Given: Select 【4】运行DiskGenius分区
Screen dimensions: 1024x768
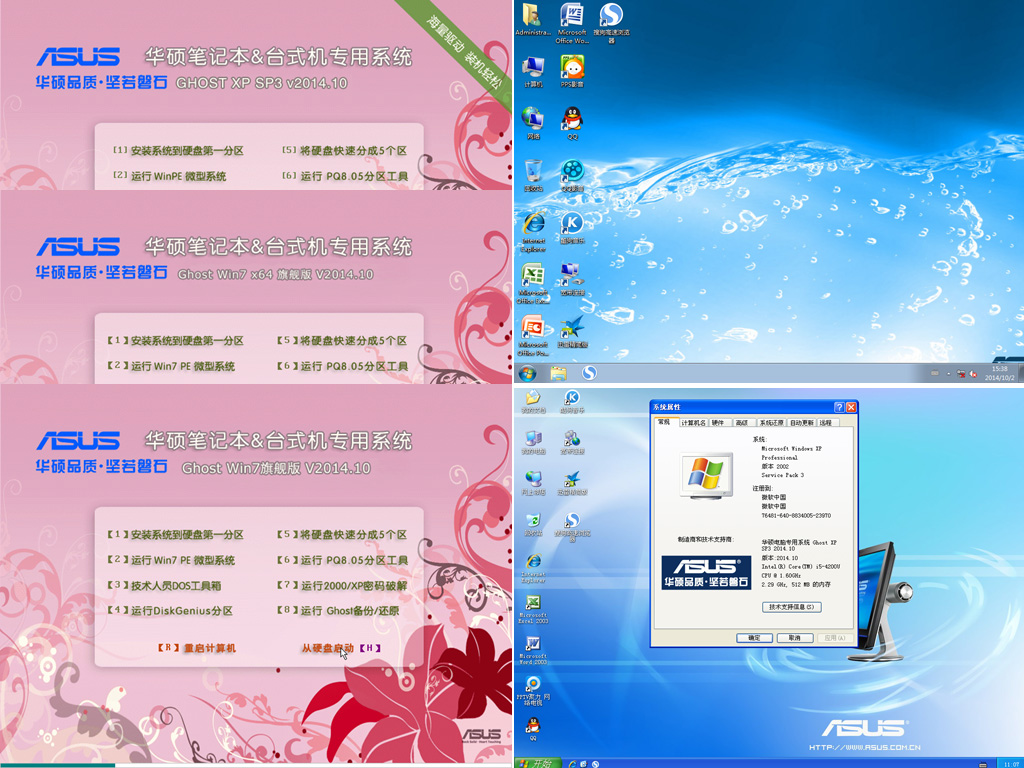Looking at the screenshot, I should (x=170, y=611).
